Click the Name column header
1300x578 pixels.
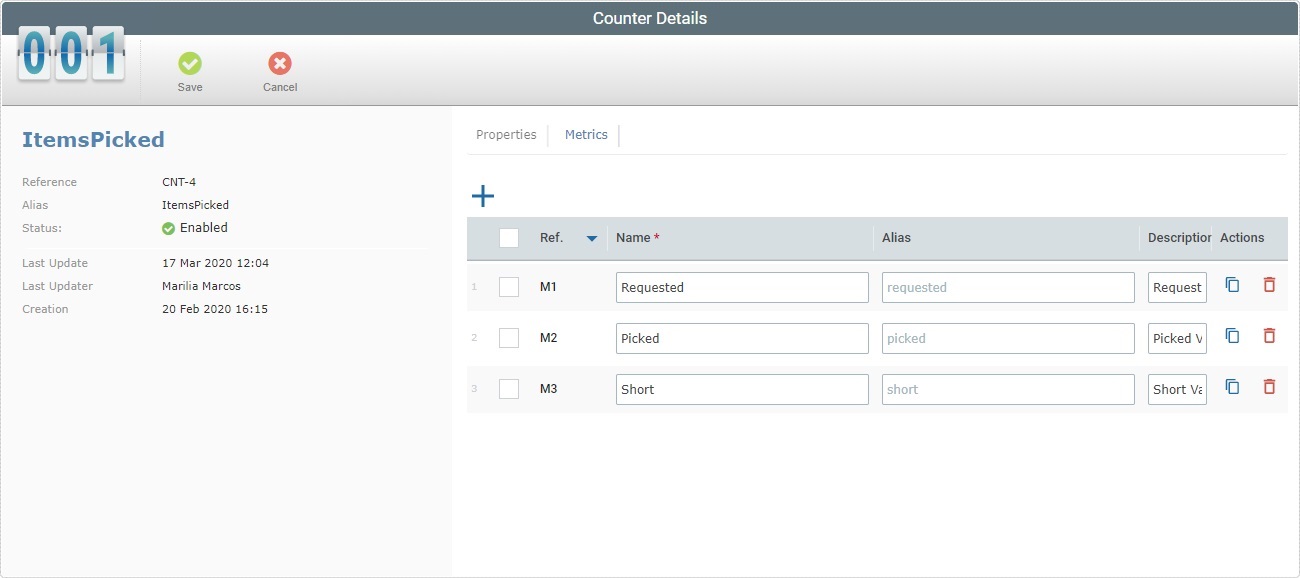pyautogui.click(x=638, y=238)
